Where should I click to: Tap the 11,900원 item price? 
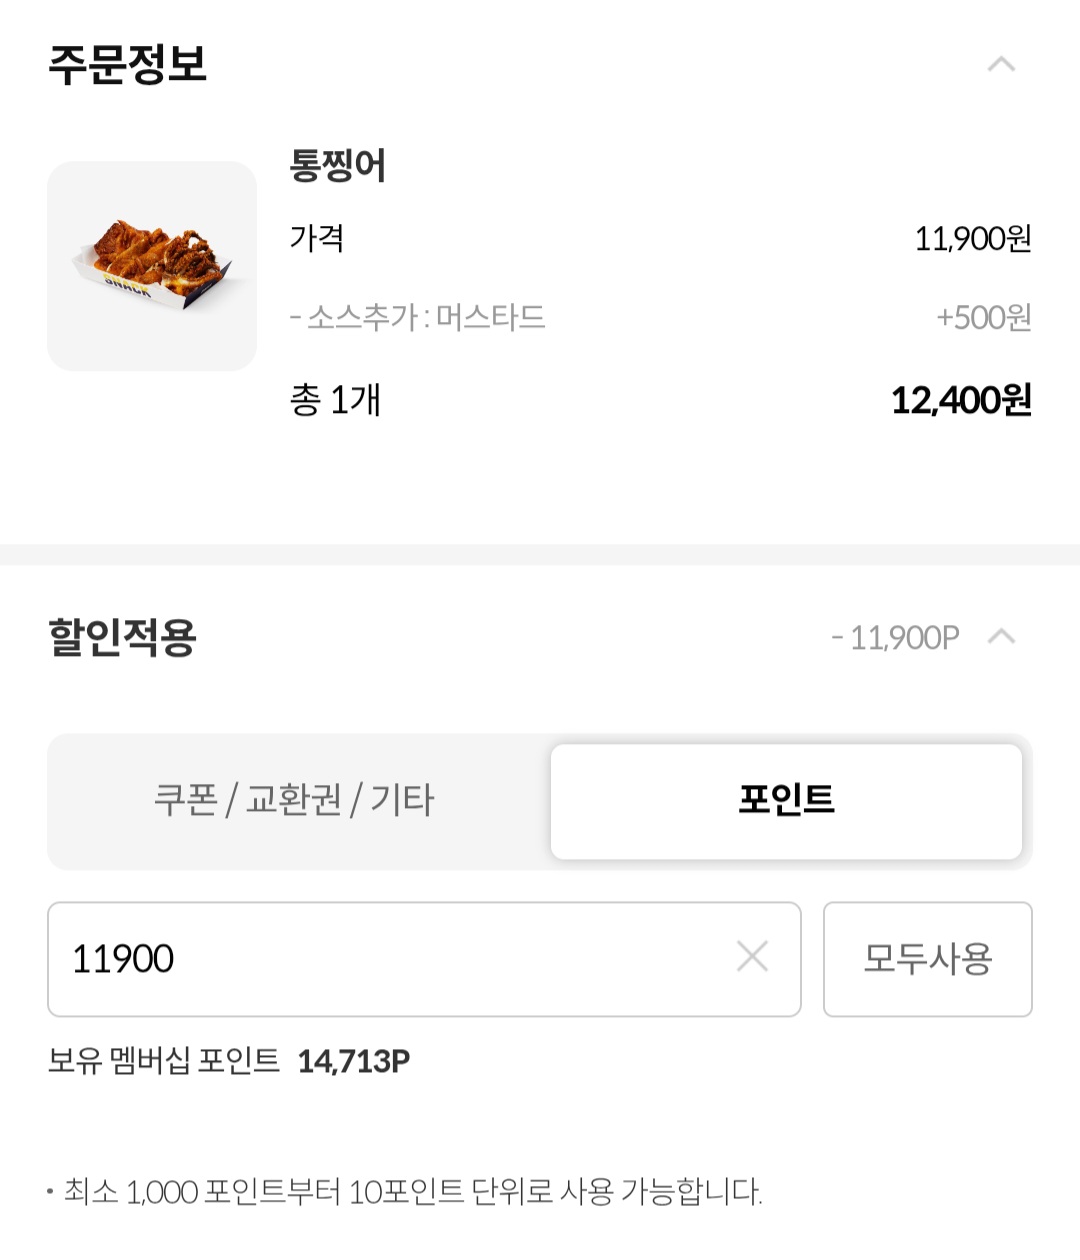pyautogui.click(x=973, y=239)
